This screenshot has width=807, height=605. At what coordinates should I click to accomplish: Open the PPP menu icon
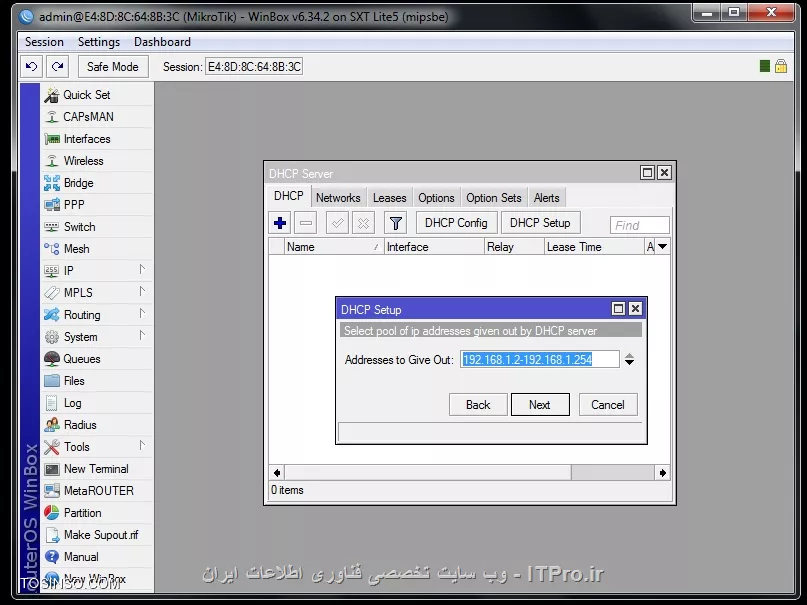pyautogui.click(x=51, y=205)
